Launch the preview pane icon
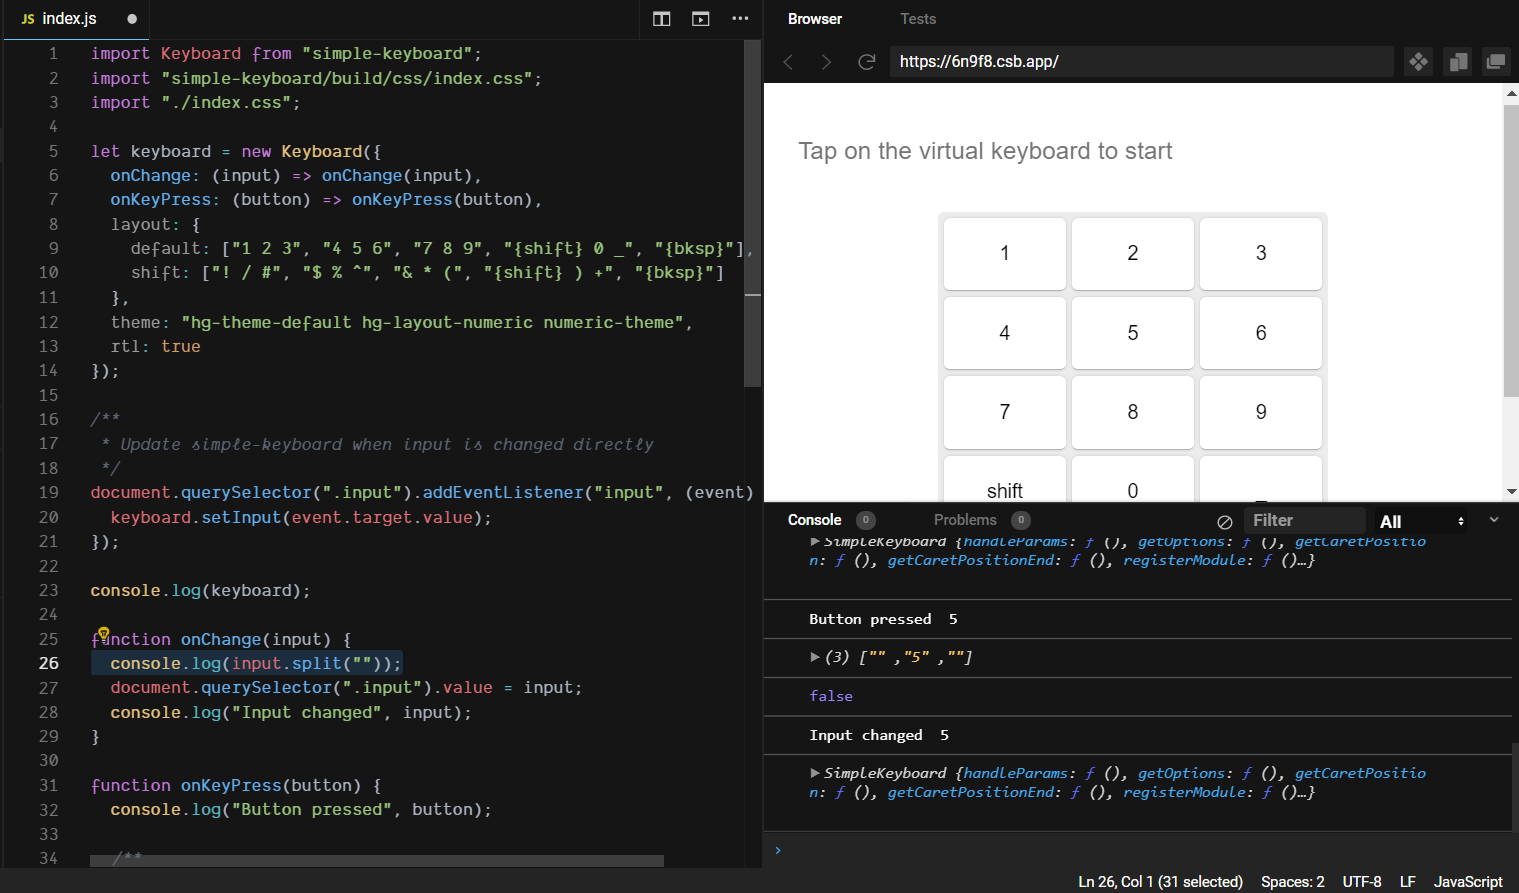 (700, 18)
